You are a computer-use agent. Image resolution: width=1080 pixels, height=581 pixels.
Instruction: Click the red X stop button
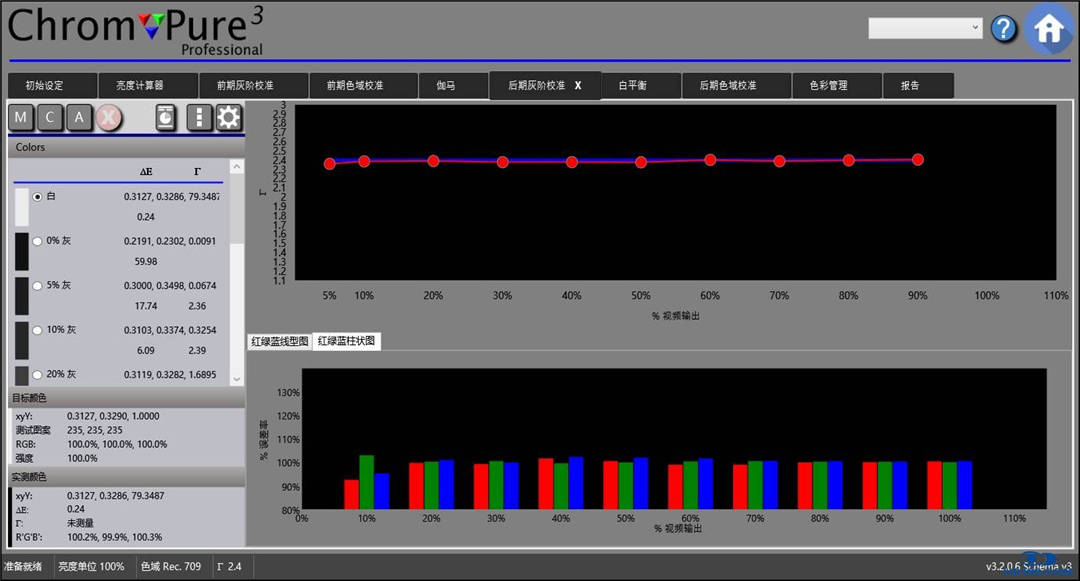point(109,118)
